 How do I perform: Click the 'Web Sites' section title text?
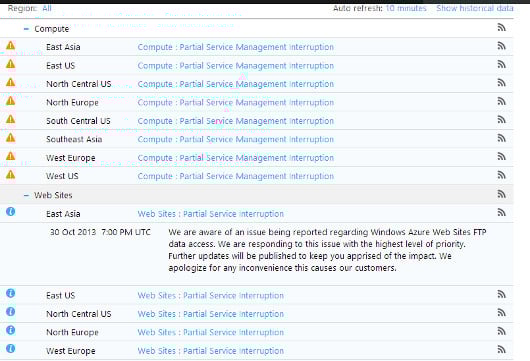tap(53, 195)
